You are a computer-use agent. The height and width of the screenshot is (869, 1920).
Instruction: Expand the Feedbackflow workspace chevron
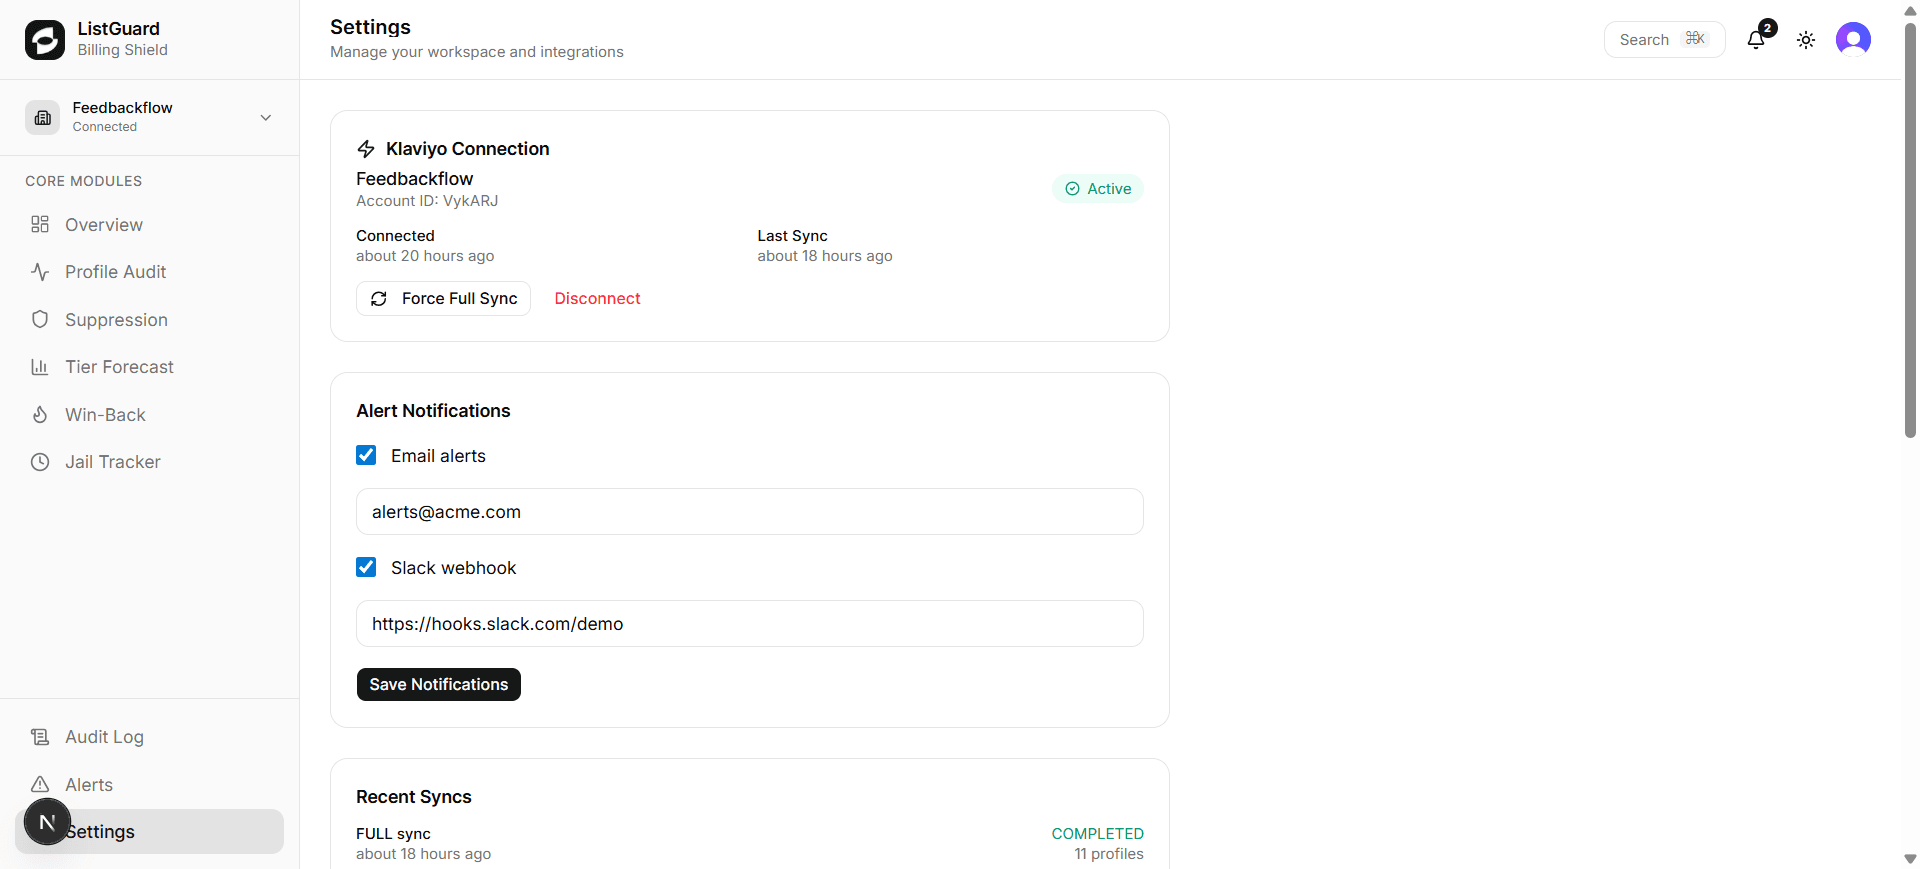(266, 118)
